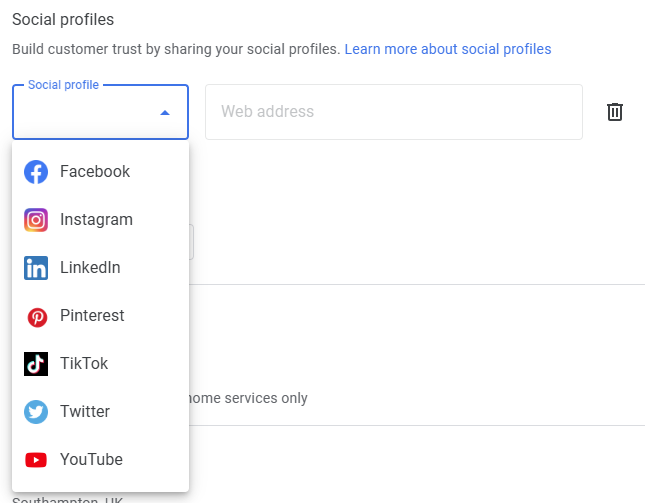Click the Social profiles section heading
The image size is (654, 503).
(x=63, y=20)
